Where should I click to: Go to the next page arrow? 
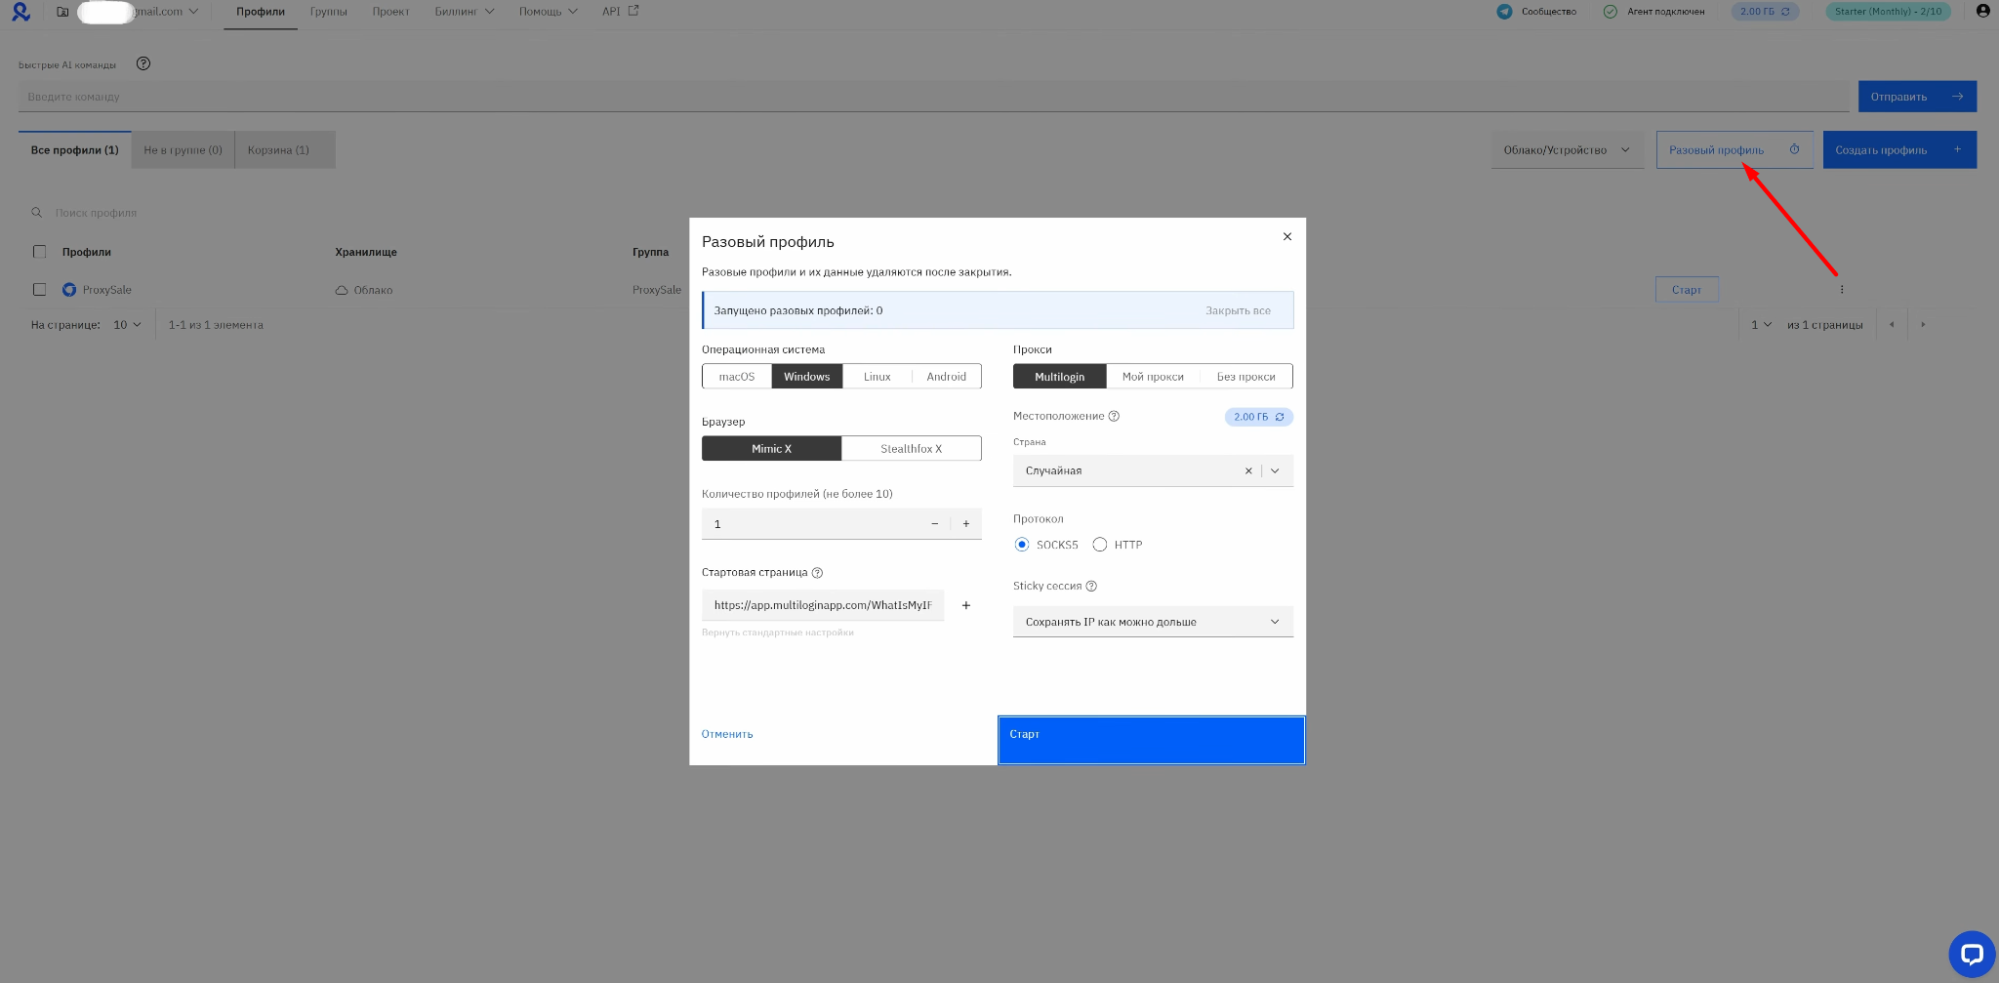point(1922,325)
